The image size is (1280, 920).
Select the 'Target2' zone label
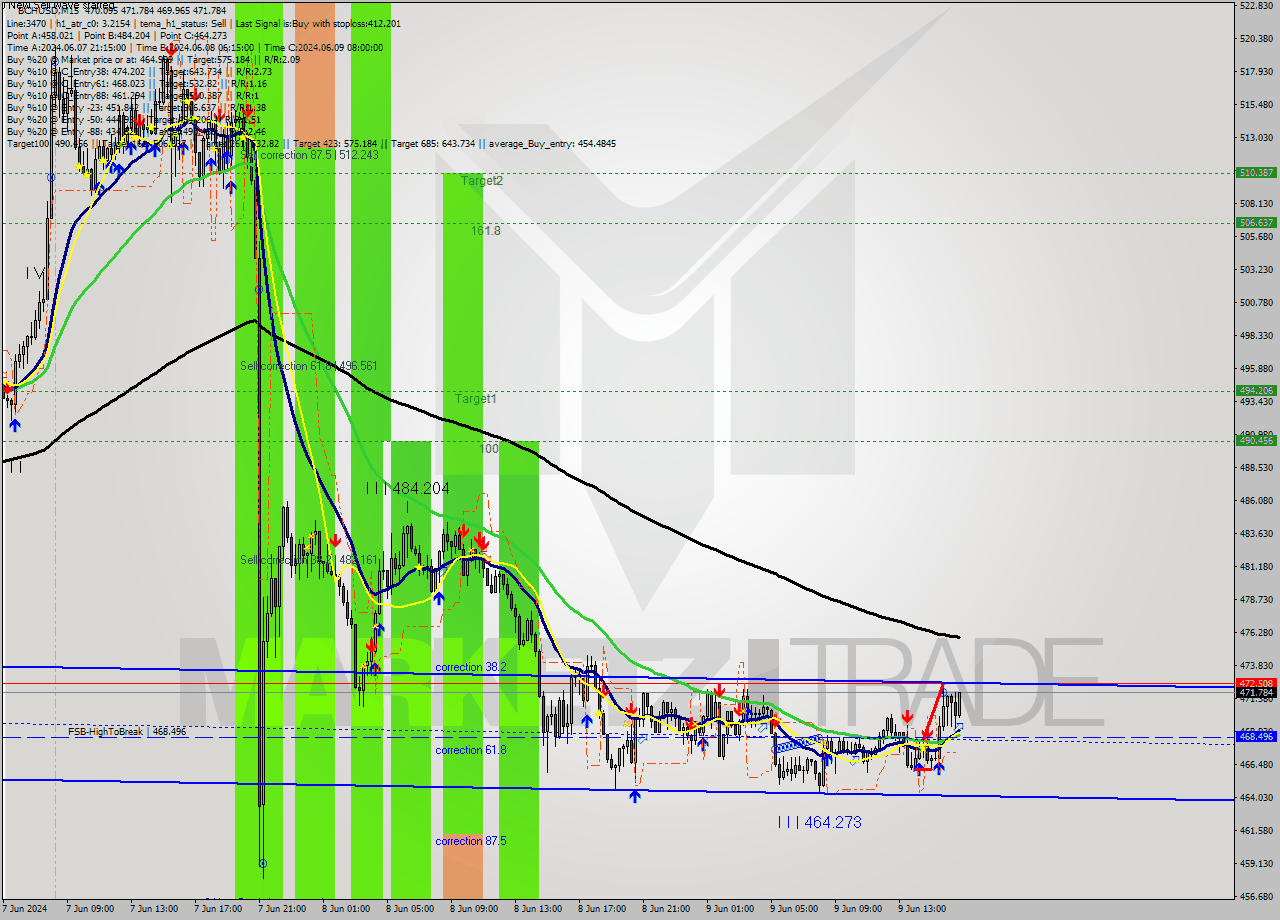pyautogui.click(x=482, y=181)
